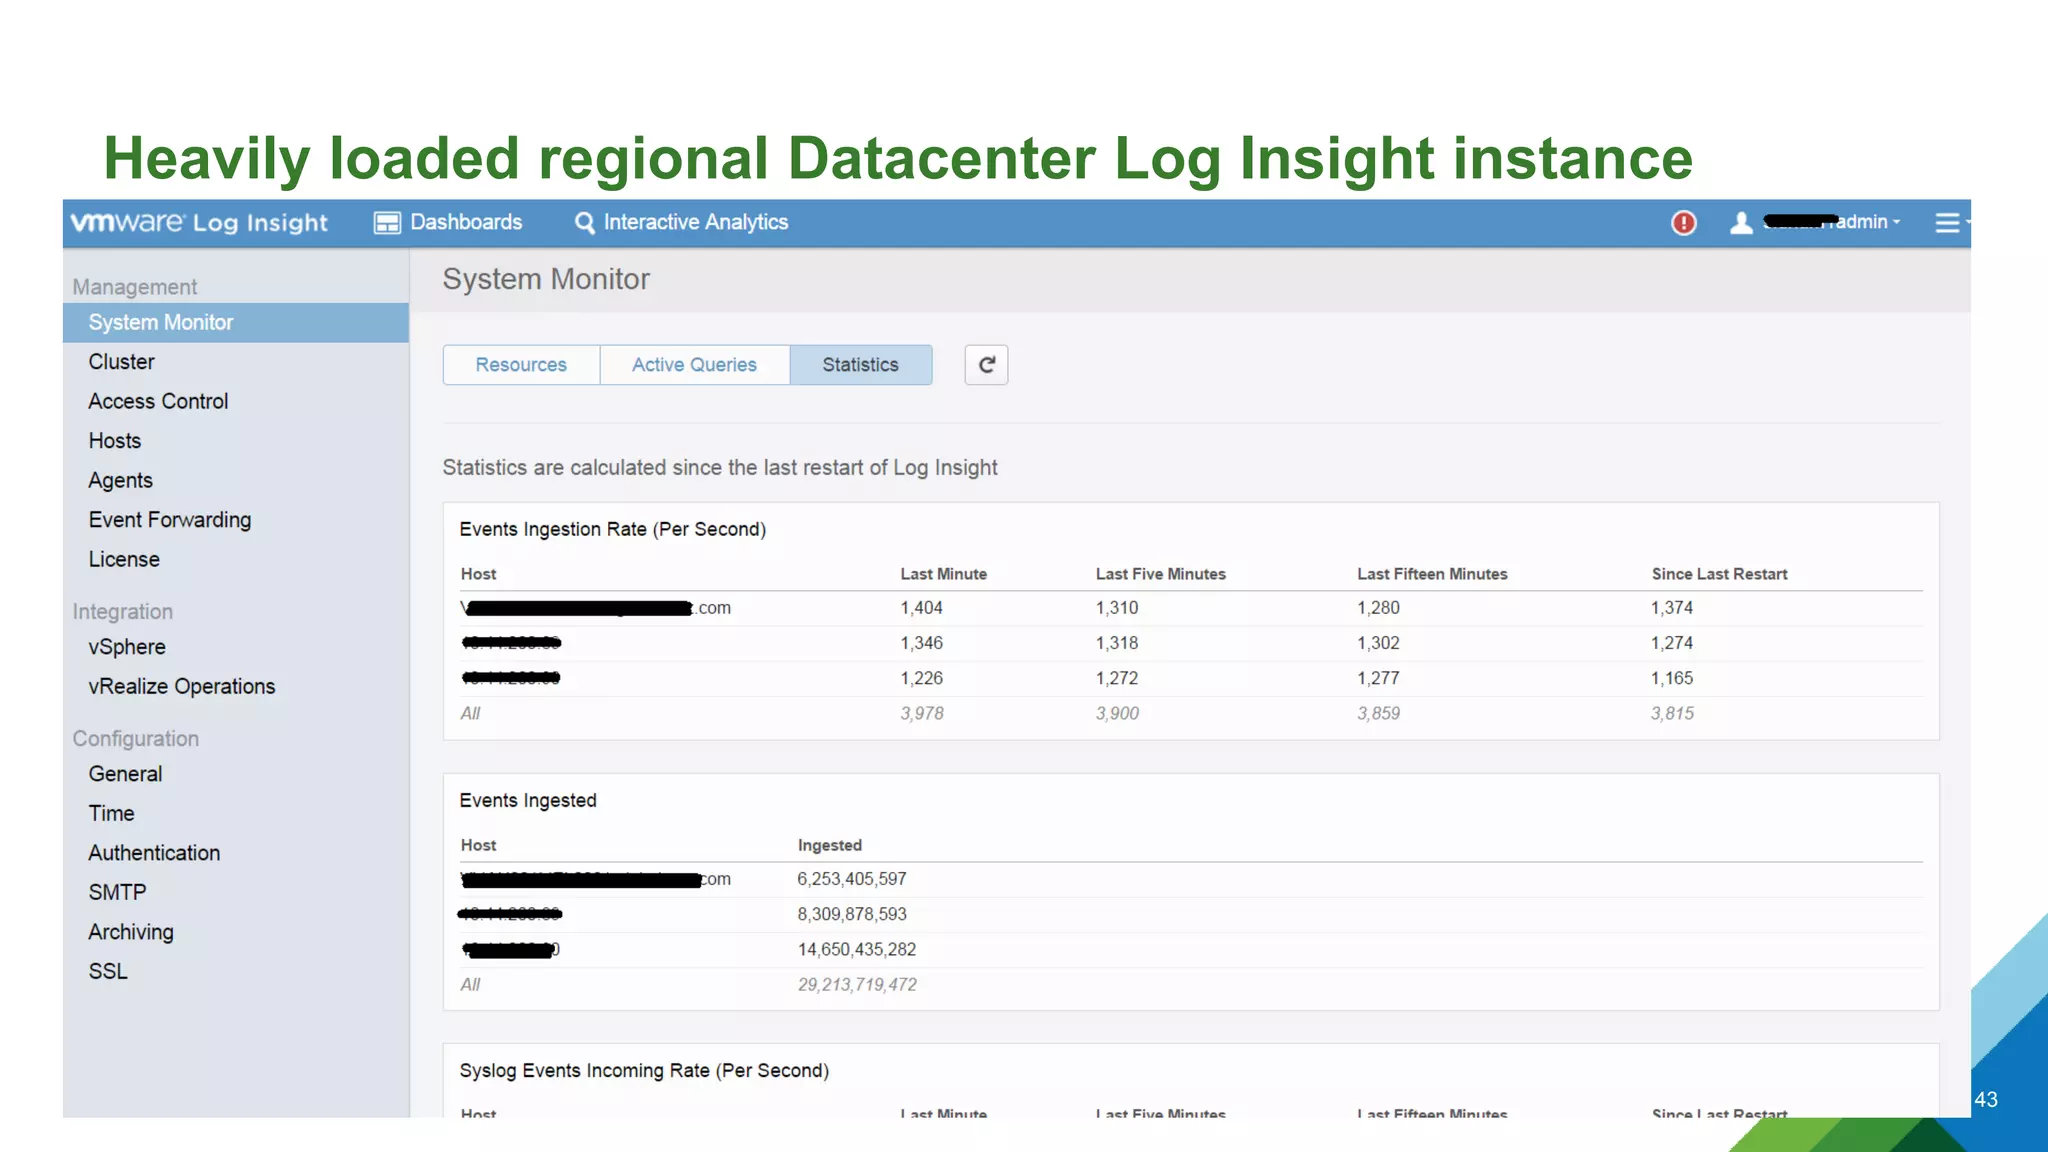Click the Since Last Restart column header
This screenshot has width=2048, height=1152.
pyautogui.click(x=1720, y=574)
